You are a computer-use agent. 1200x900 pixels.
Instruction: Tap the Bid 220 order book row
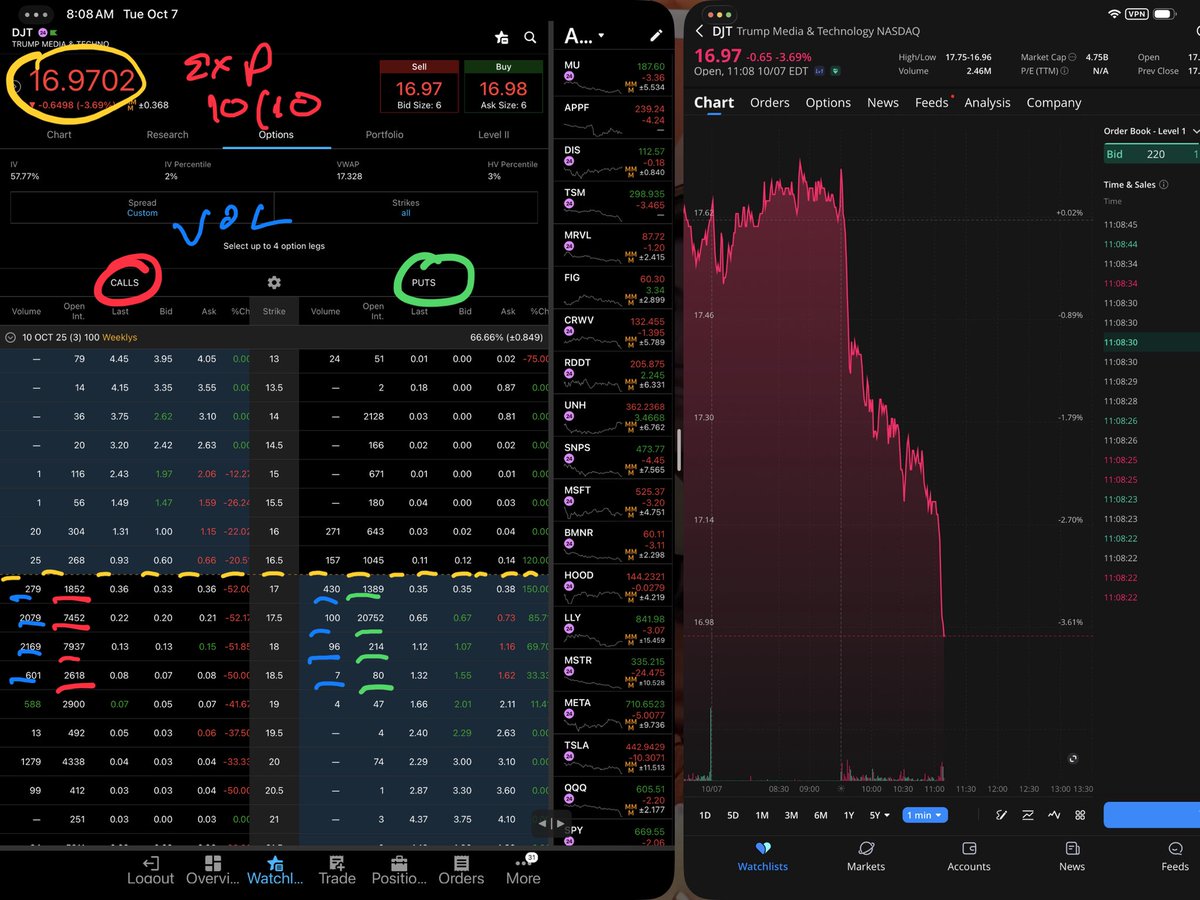(1151, 154)
